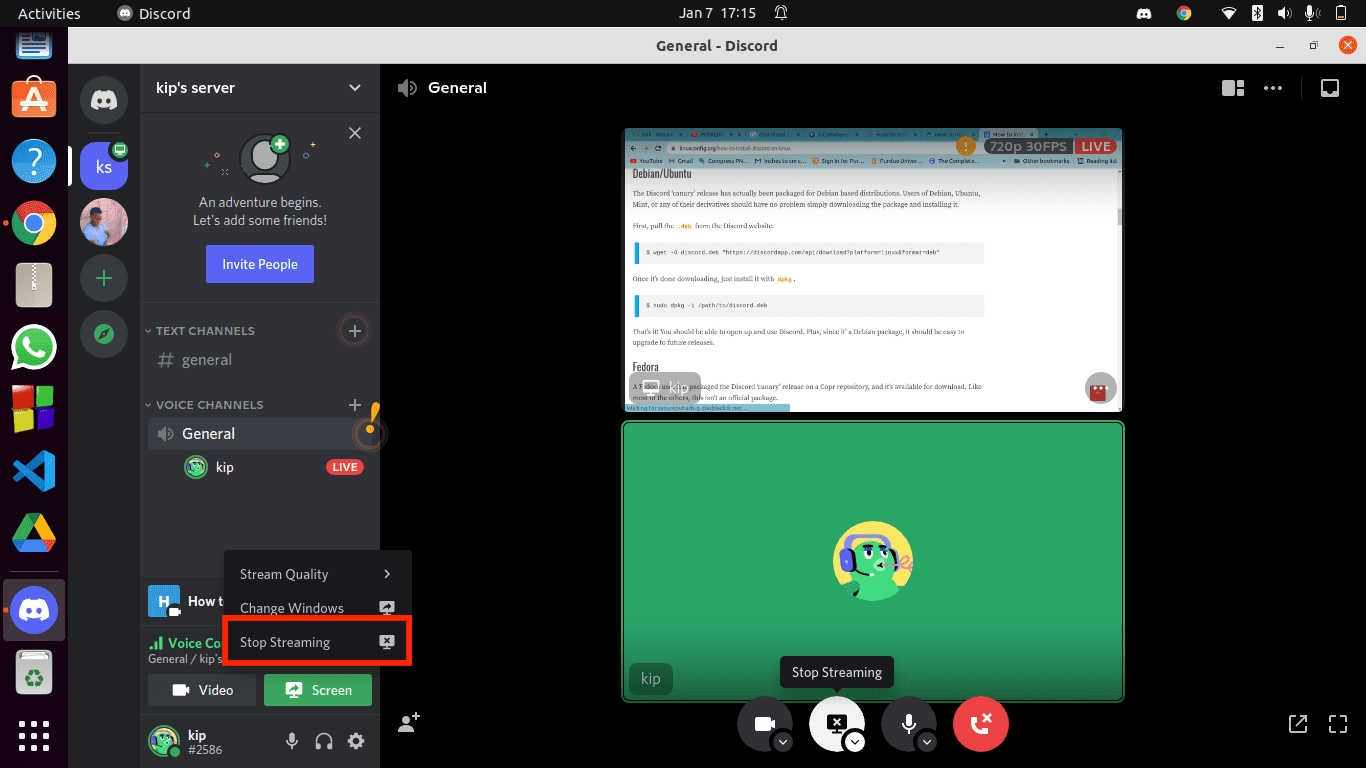The image size is (1366, 768).
Task: Mute microphone in call controls
Action: coord(909,724)
